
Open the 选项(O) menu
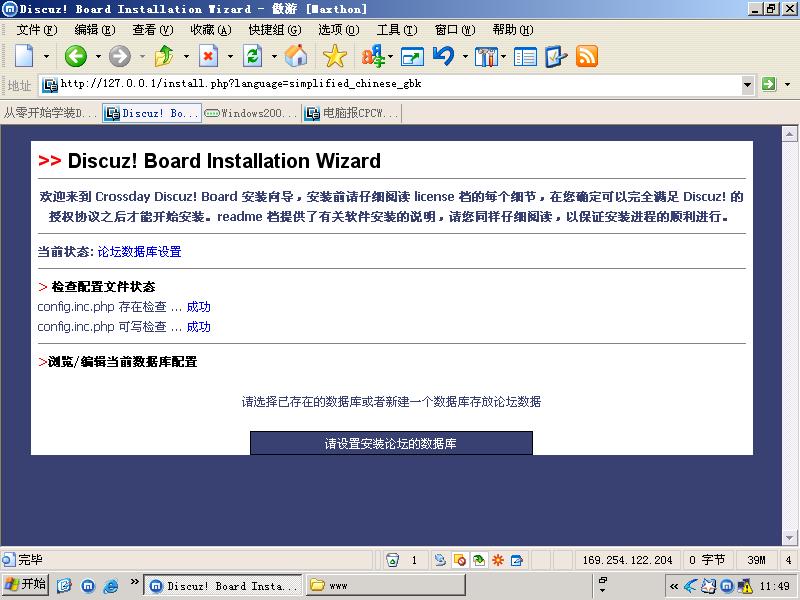click(339, 30)
